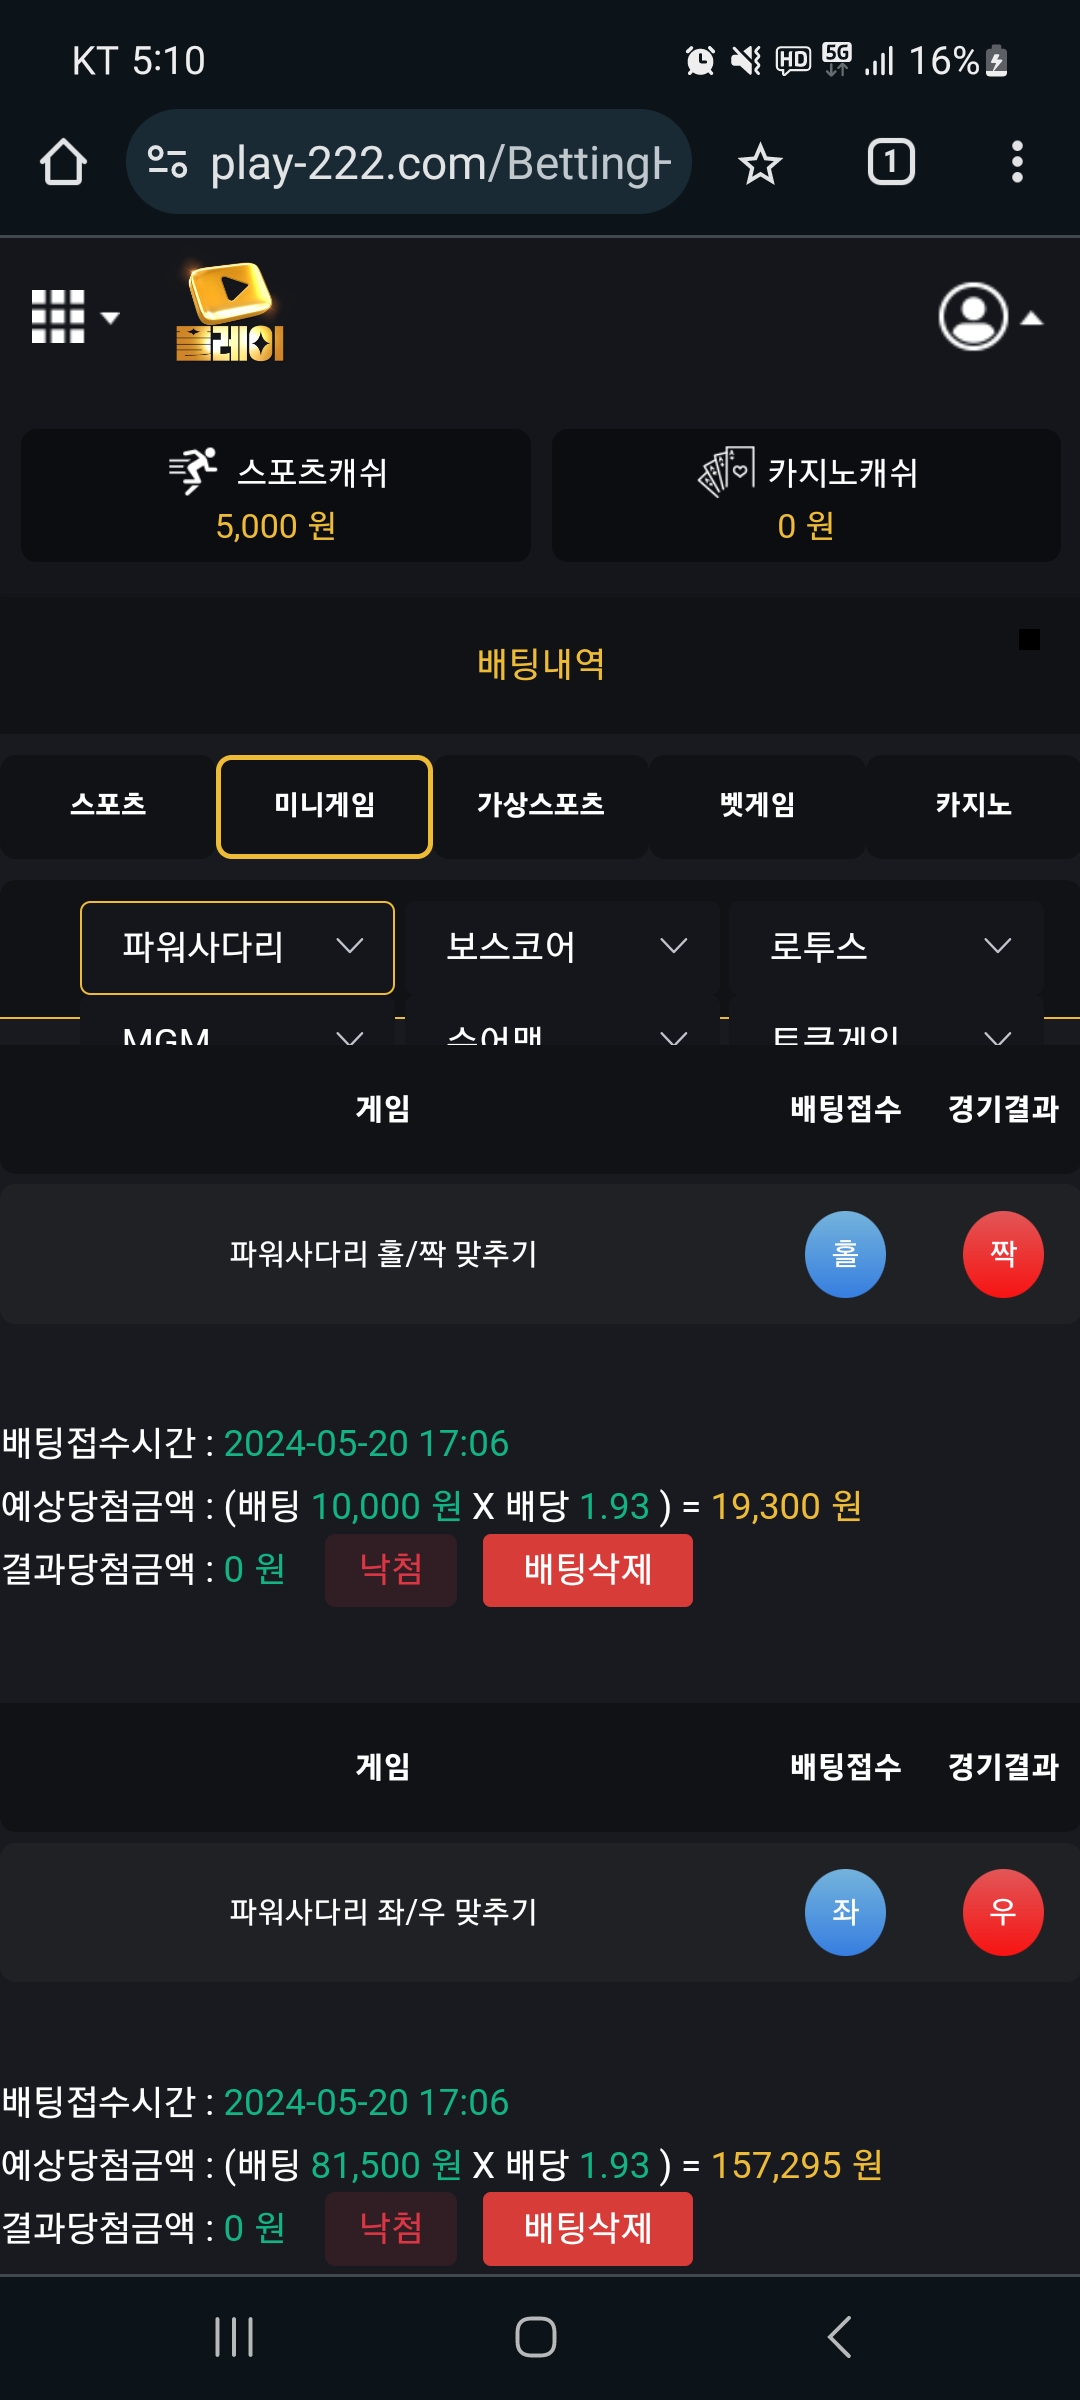Bookmark page with the star icon
The width and height of the screenshot is (1080, 2400).
760,163
